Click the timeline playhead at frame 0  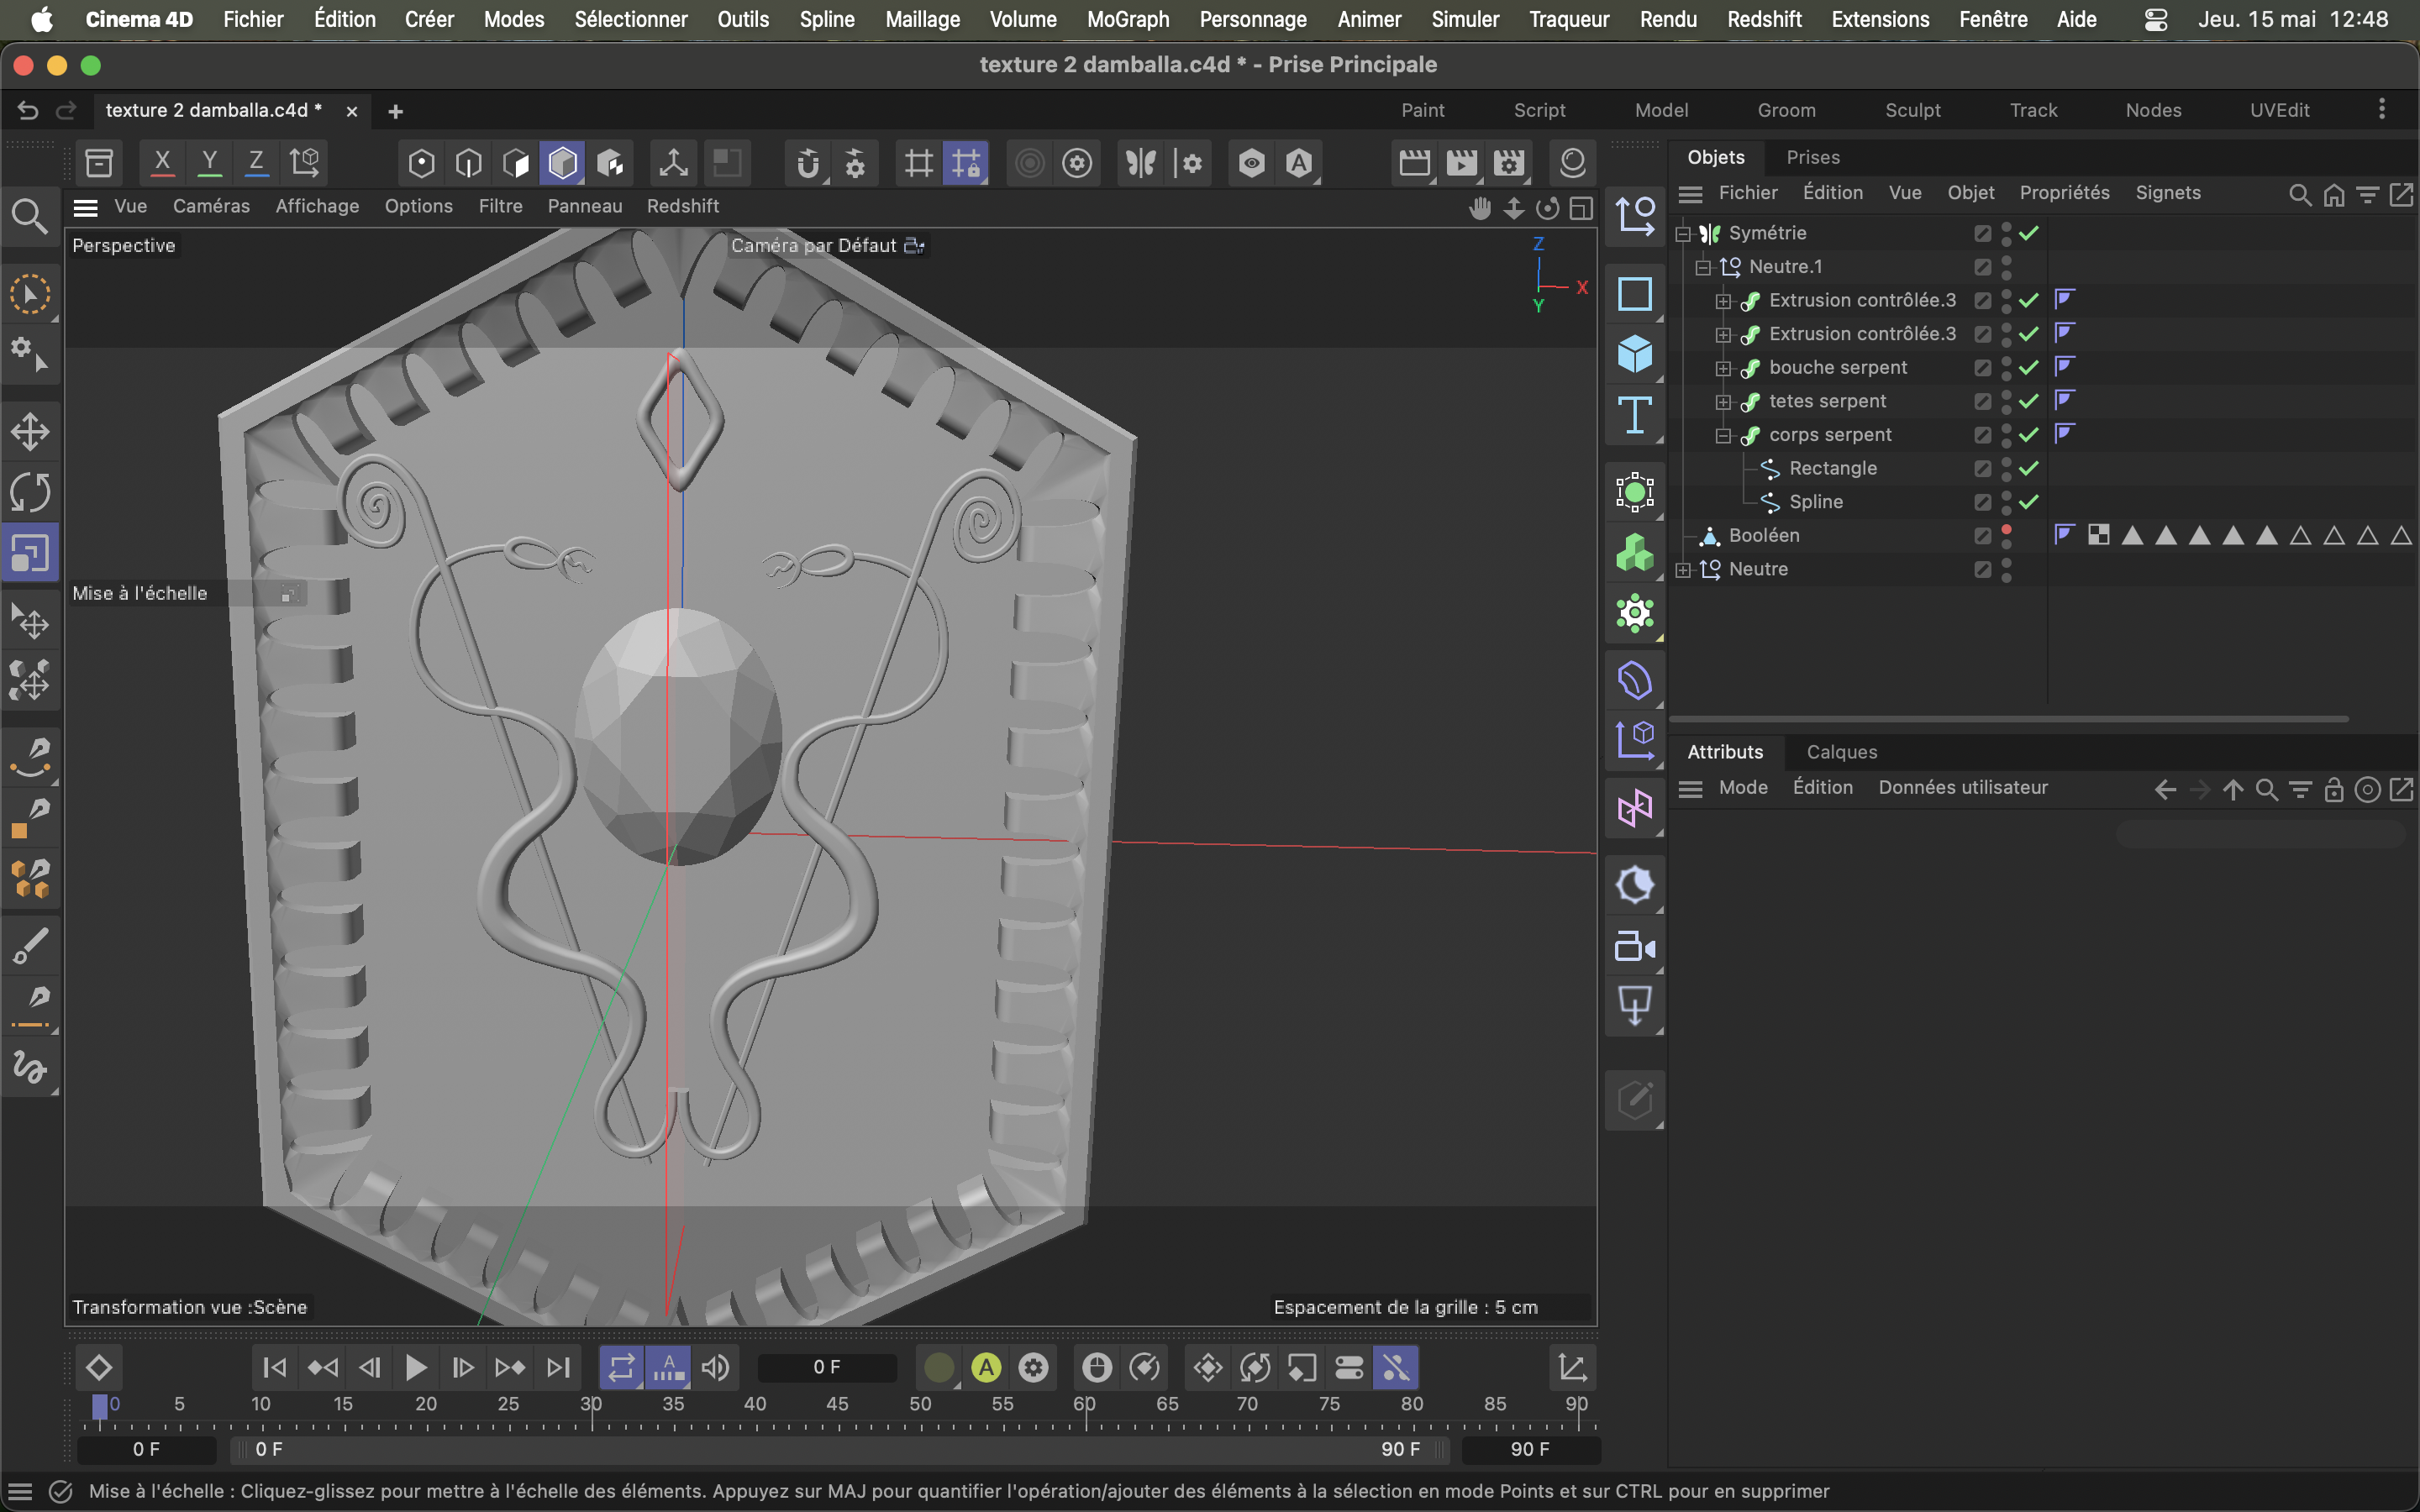100,1408
